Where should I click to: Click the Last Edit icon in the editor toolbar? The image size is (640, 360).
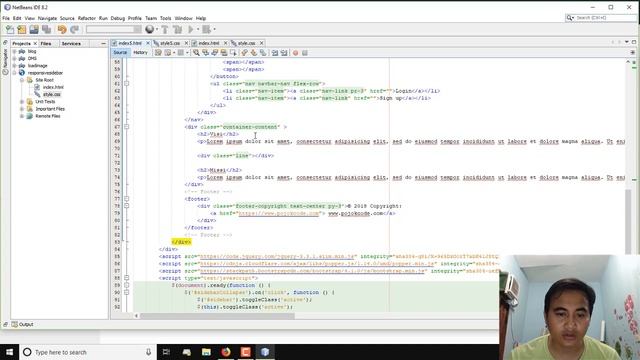(158, 53)
